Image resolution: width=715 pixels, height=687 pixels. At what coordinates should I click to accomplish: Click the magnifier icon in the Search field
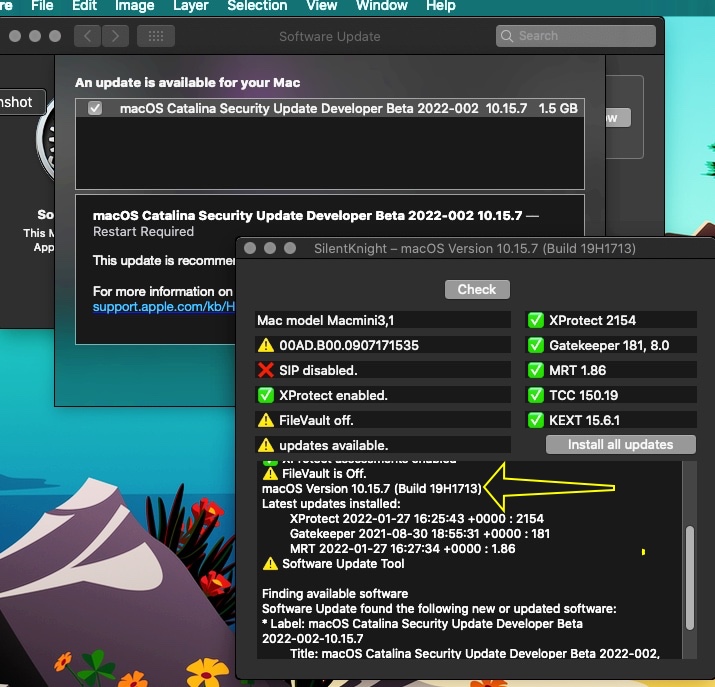(x=507, y=36)
